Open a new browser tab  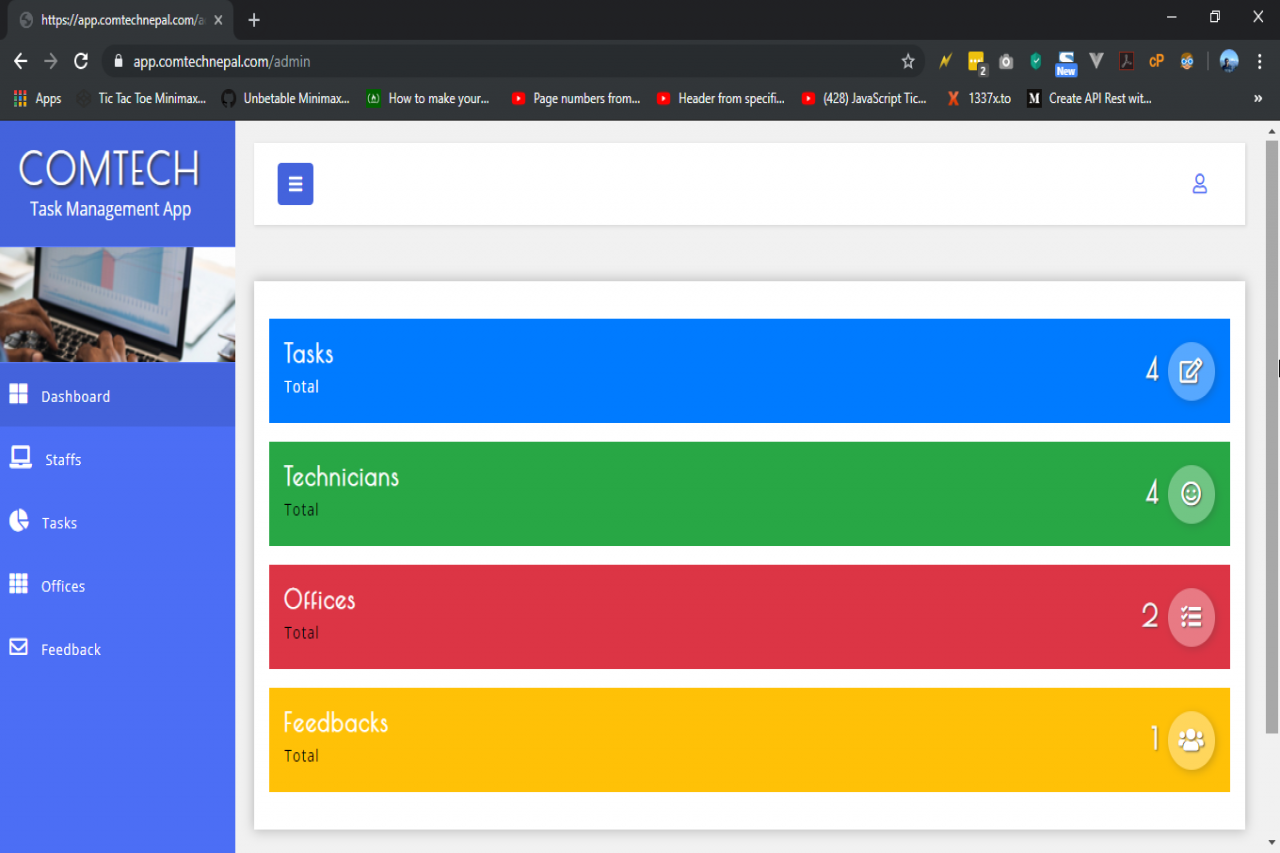[254, 20]
